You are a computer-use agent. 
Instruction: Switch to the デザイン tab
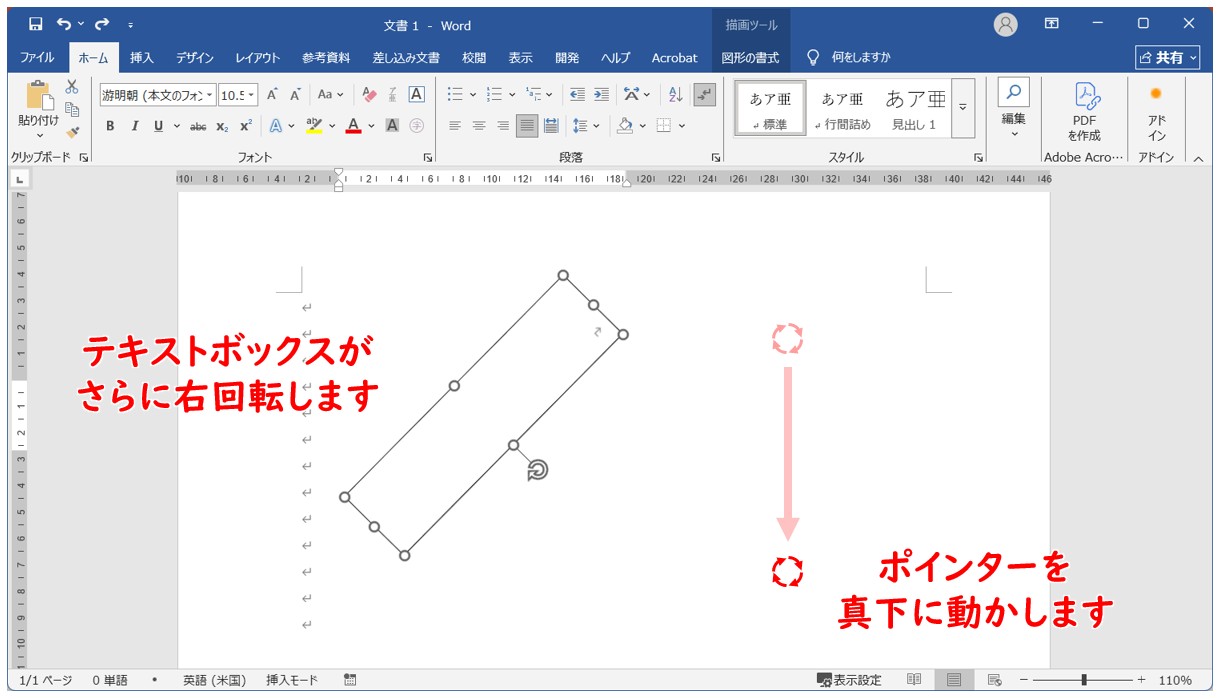pos(195,58)
